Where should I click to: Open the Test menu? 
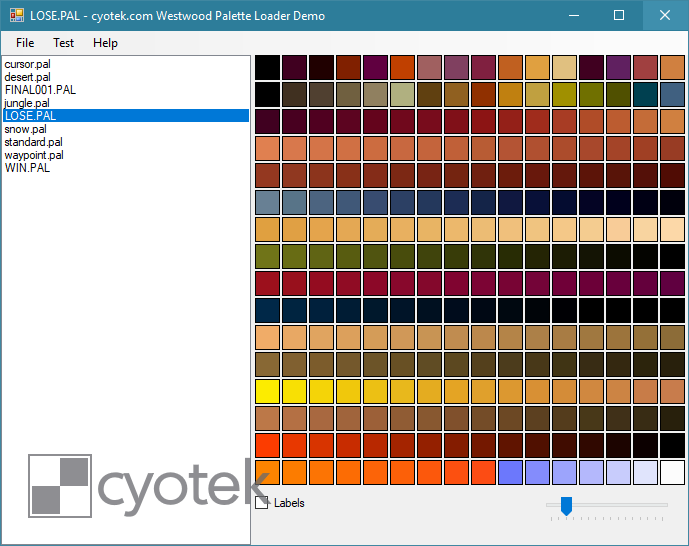click(x=63, y=43)
